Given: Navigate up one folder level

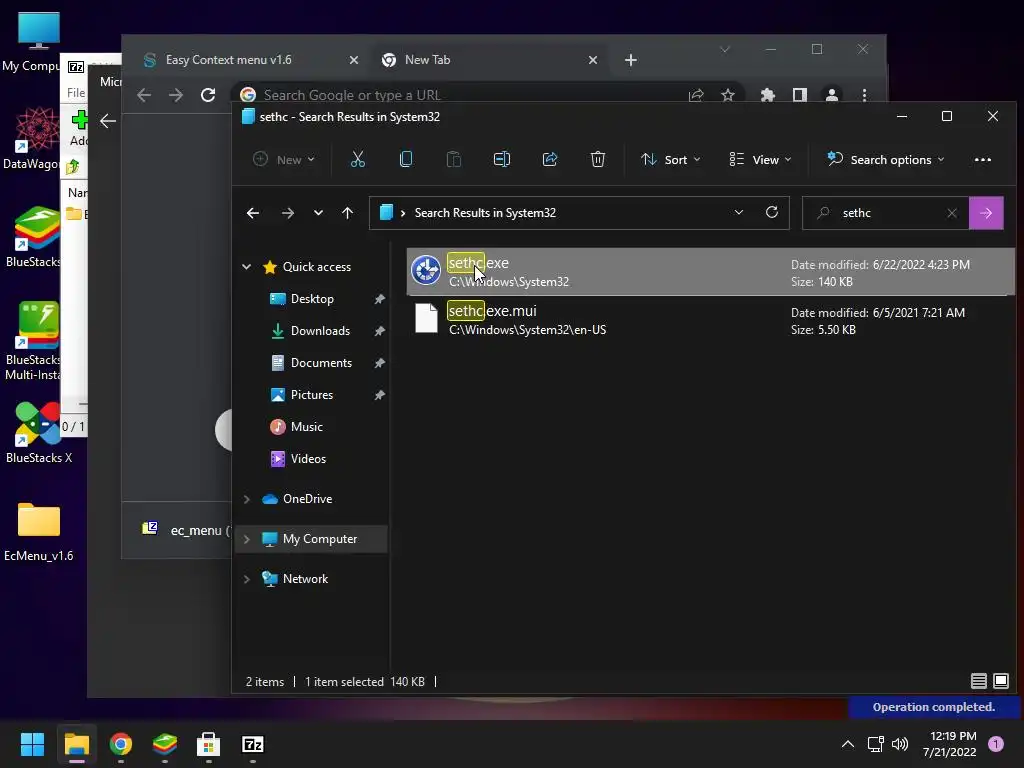Looking at the screenshot, I should coord(347,213).
